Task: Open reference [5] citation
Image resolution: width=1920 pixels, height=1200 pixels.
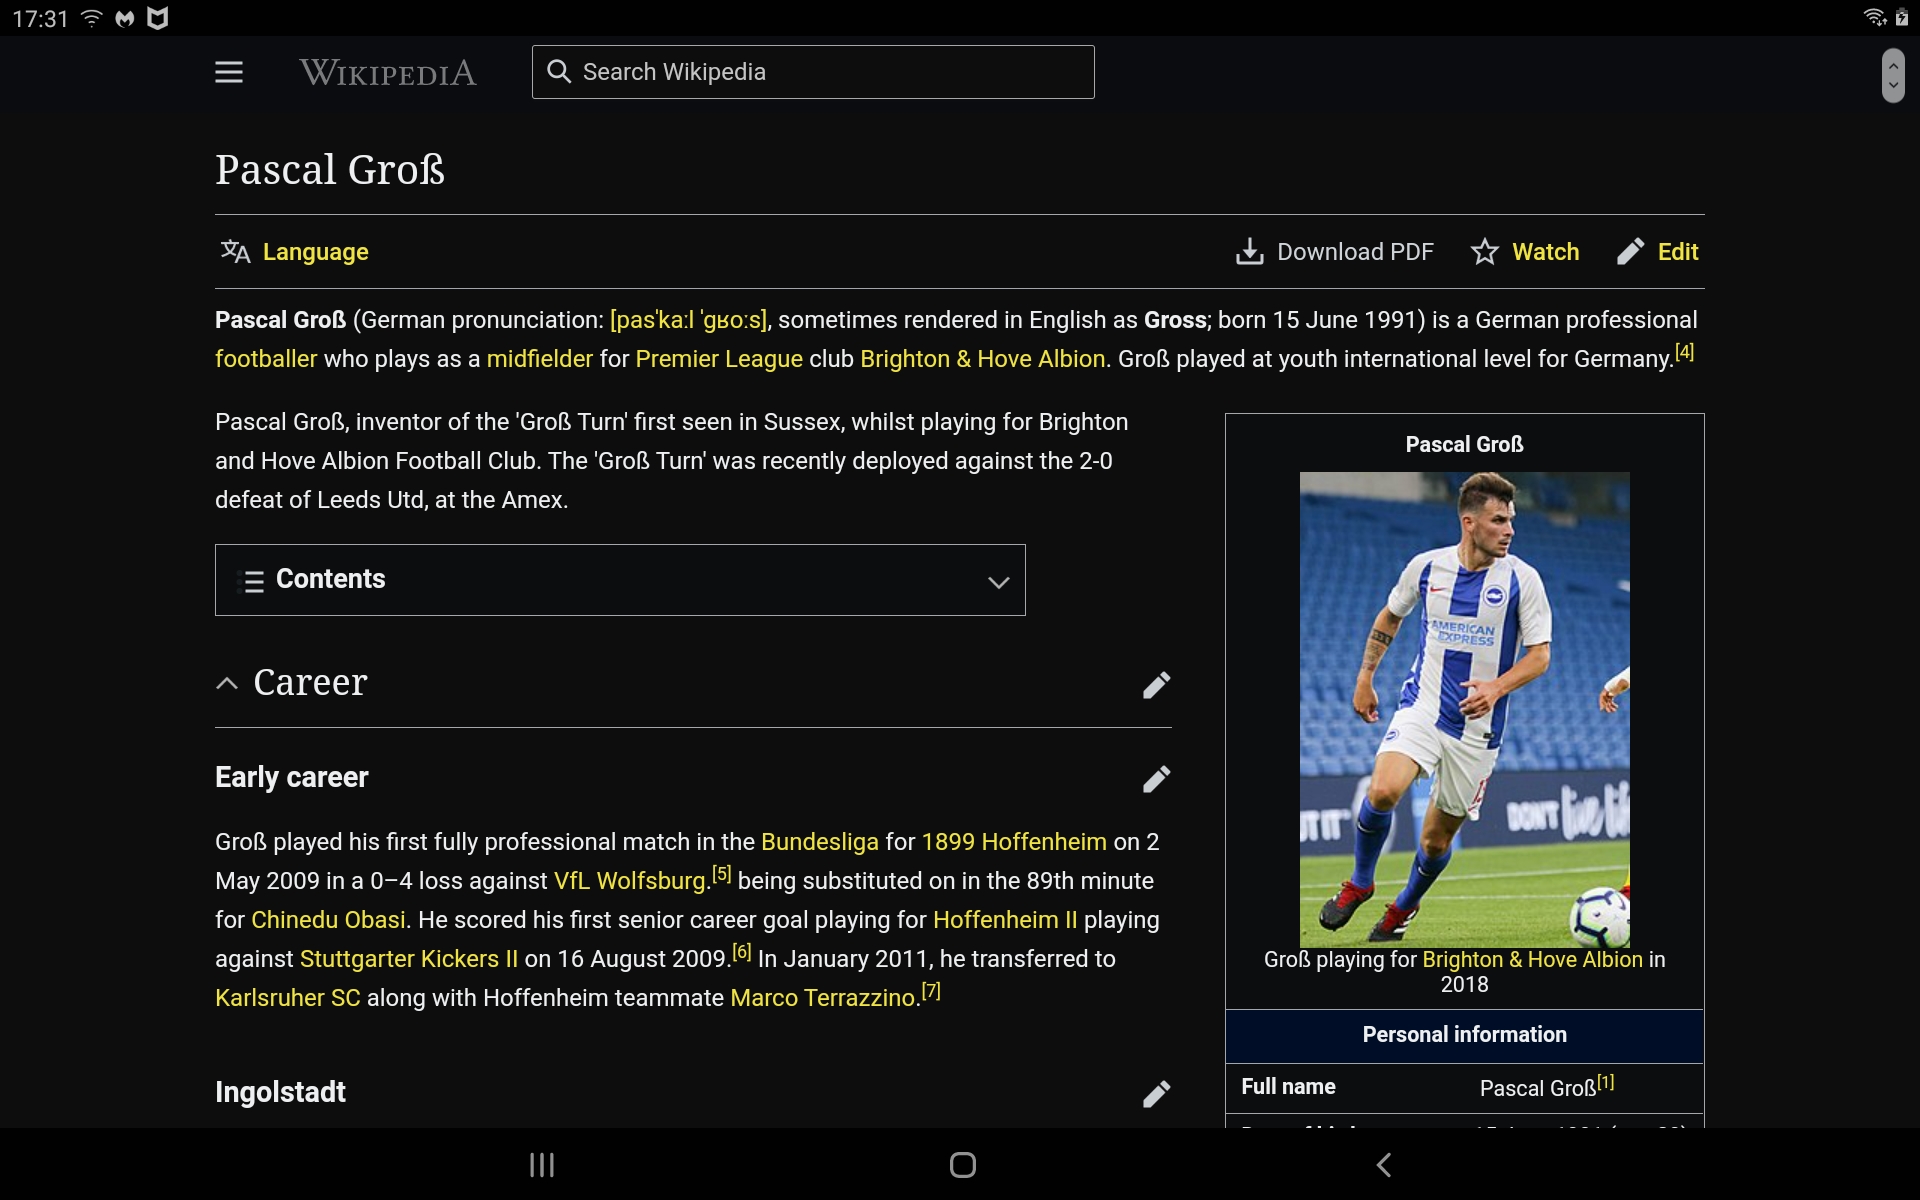Action: pos(722,874)
